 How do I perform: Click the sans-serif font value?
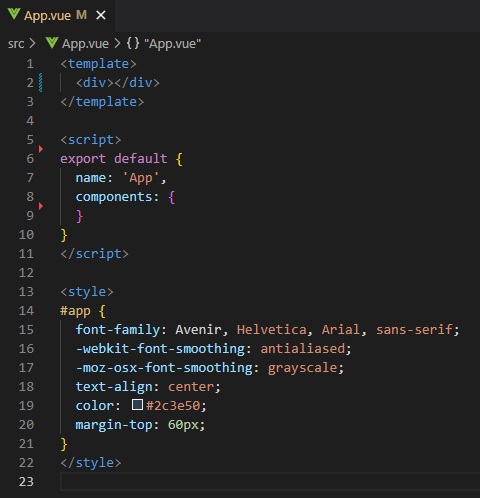[x=414, y=330]
